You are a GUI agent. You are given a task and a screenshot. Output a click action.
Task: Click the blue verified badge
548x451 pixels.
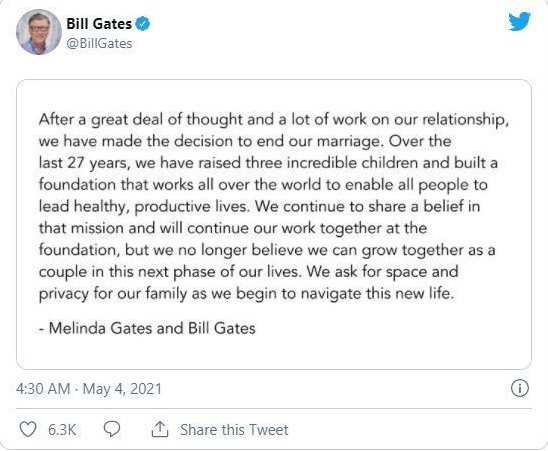point(143,24)
